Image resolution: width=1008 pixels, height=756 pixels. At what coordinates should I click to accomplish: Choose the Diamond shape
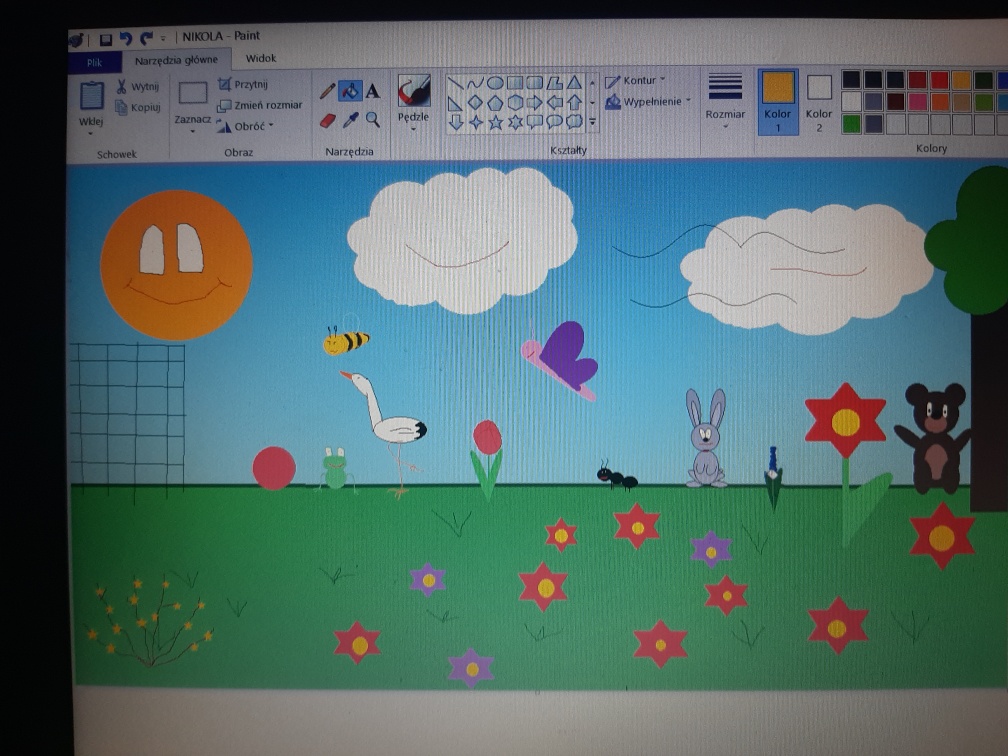(x=475, y=103)
